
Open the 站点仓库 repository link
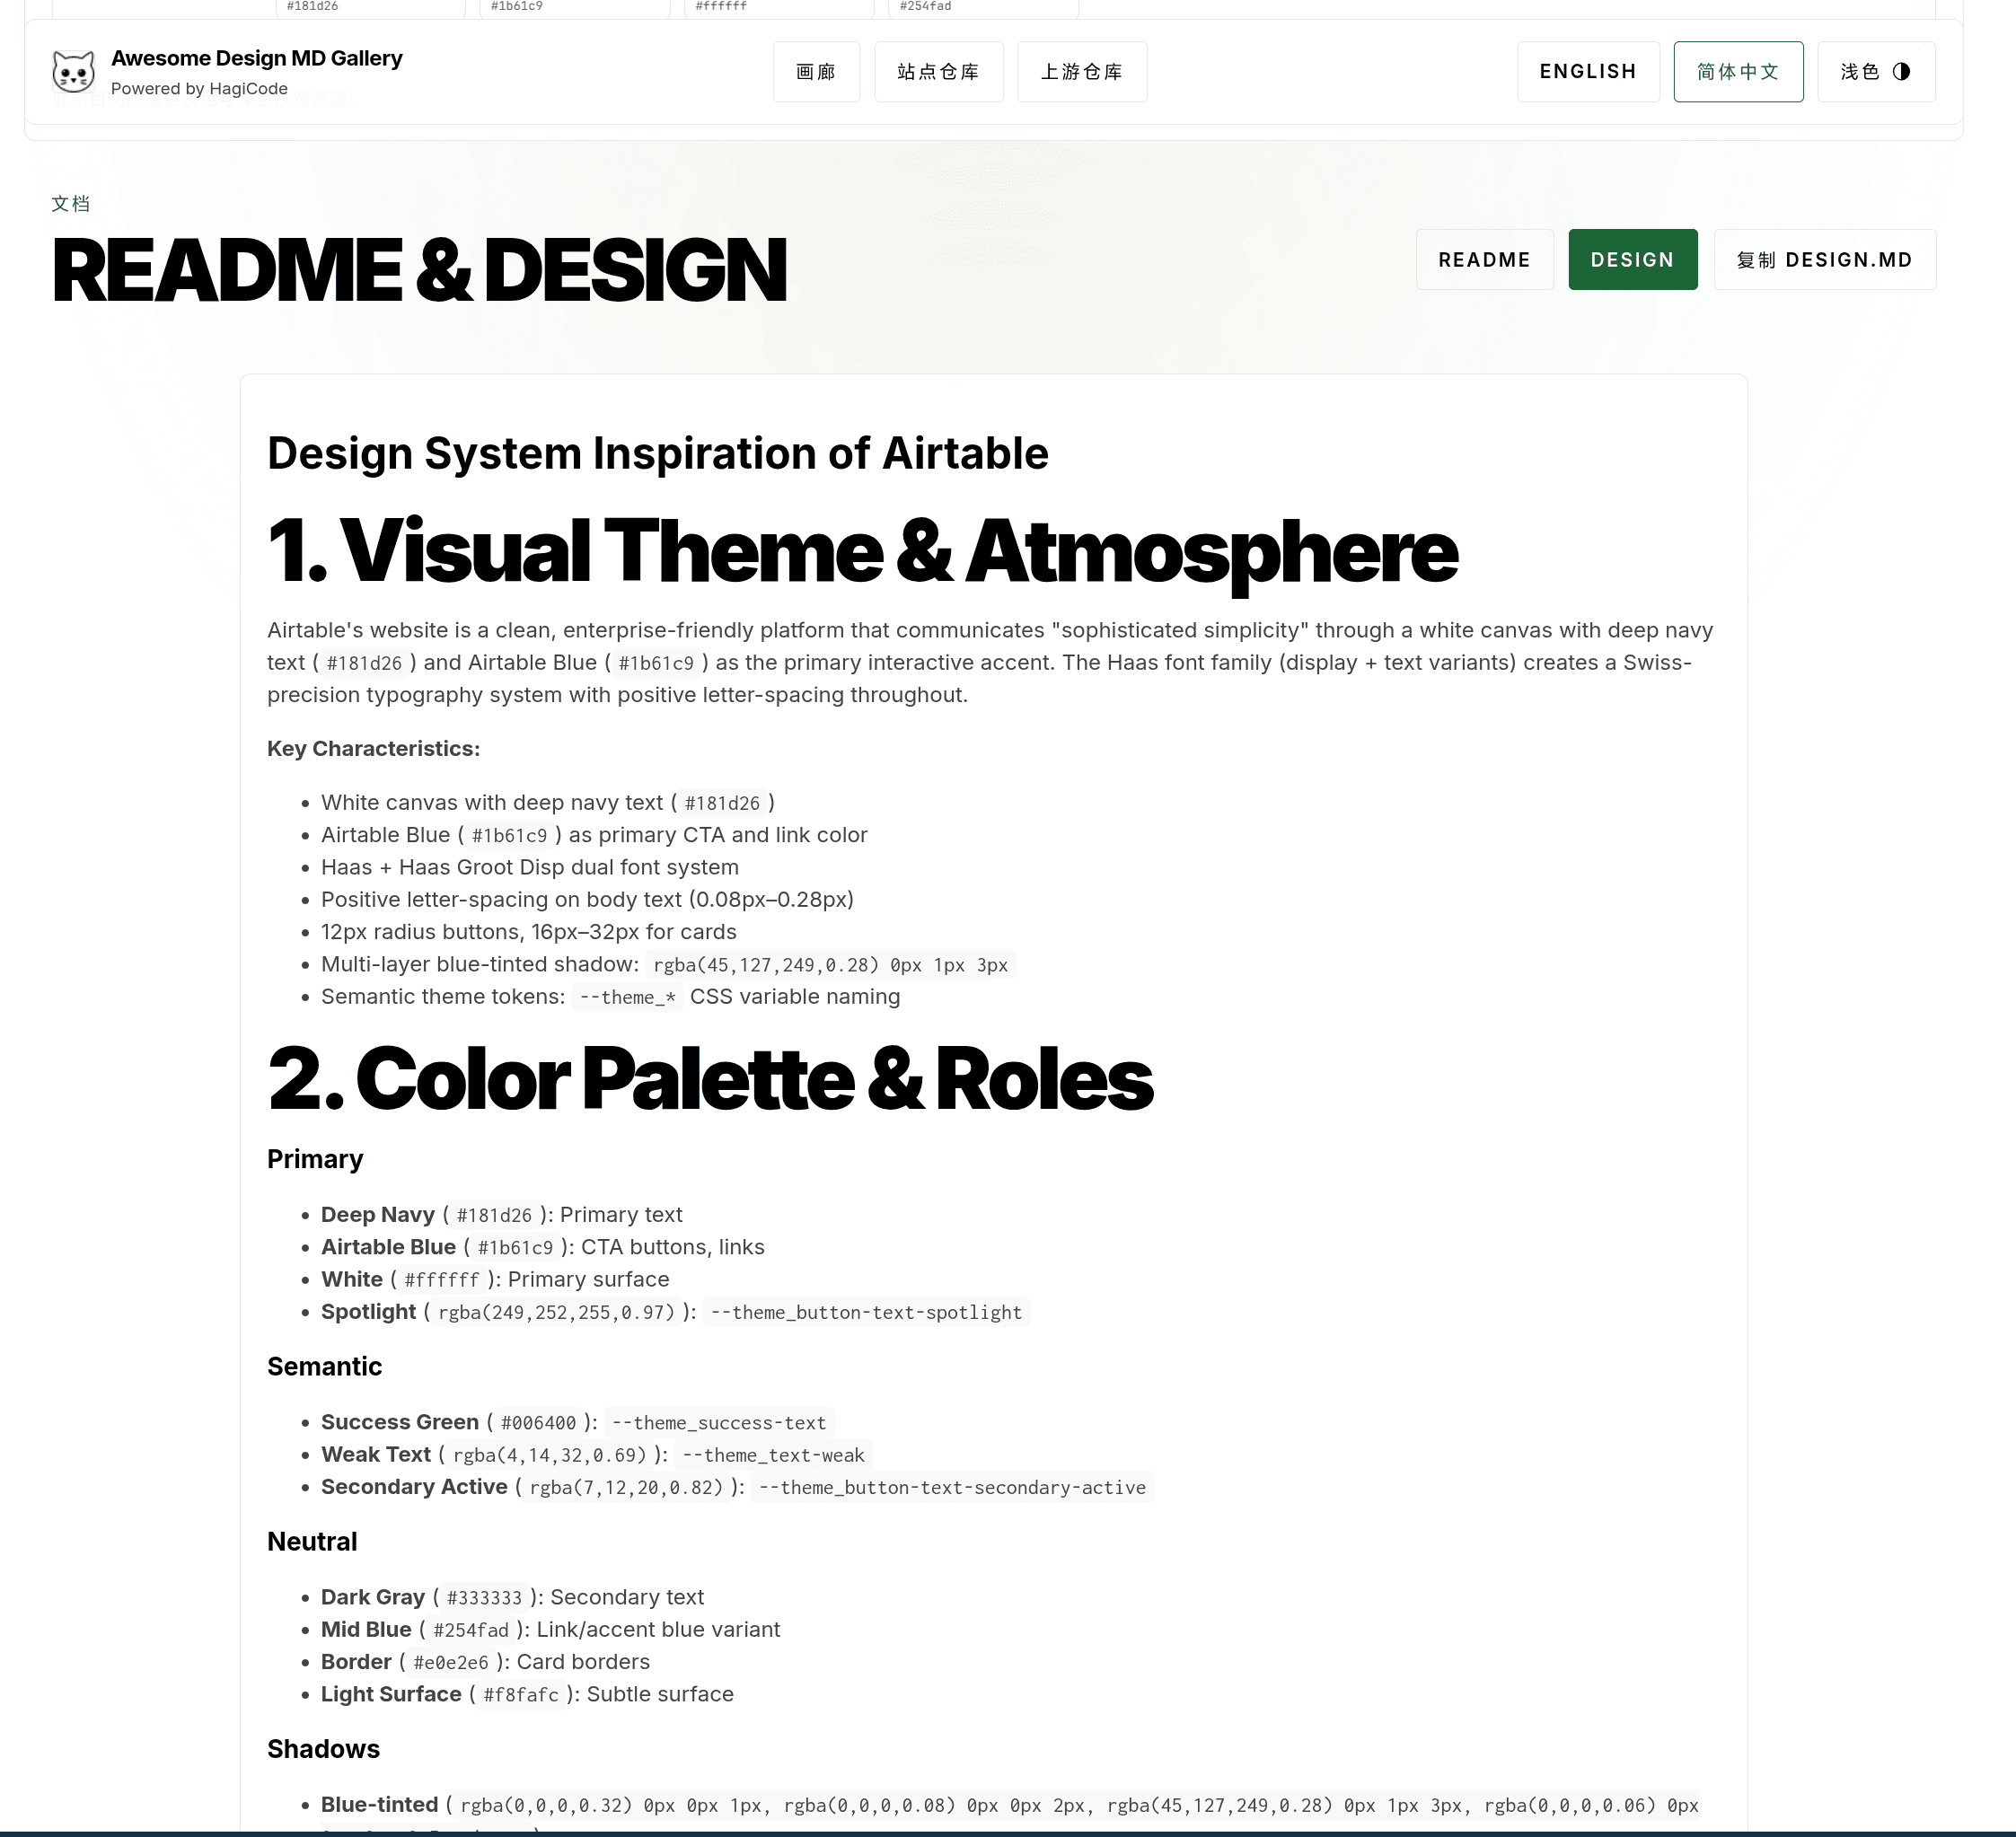(938, 71)
